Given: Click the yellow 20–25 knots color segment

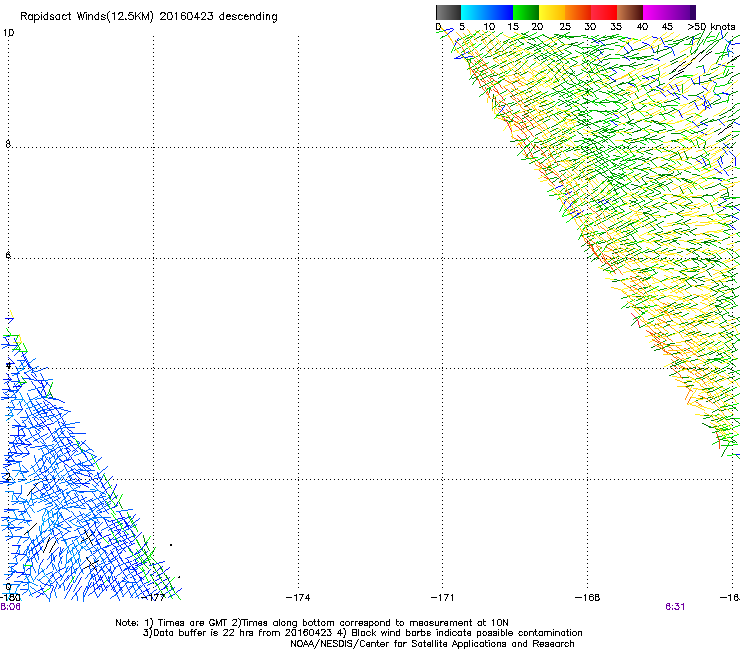Looking at the screenshot, I should (552, 12).
